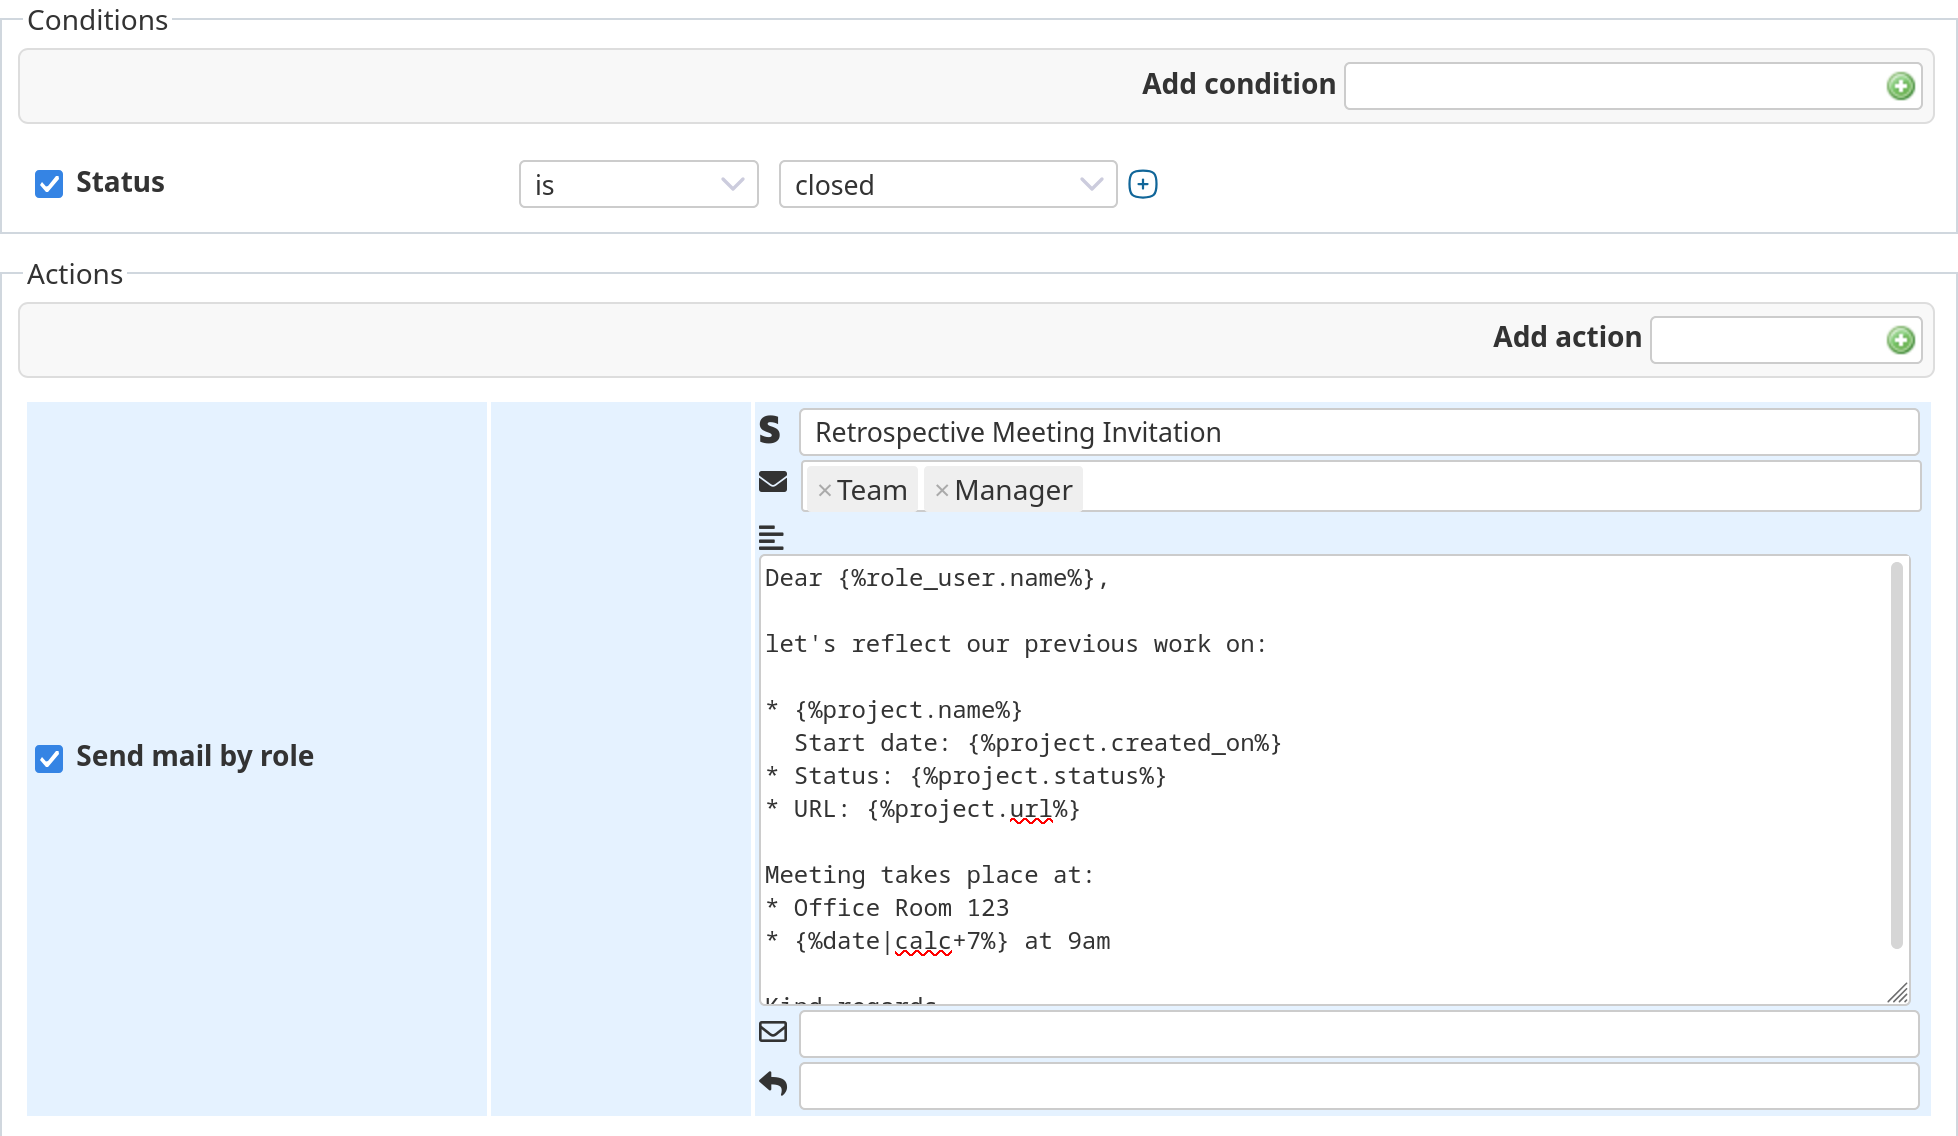Click the line '* {%project.name%}'

[894, 710]
